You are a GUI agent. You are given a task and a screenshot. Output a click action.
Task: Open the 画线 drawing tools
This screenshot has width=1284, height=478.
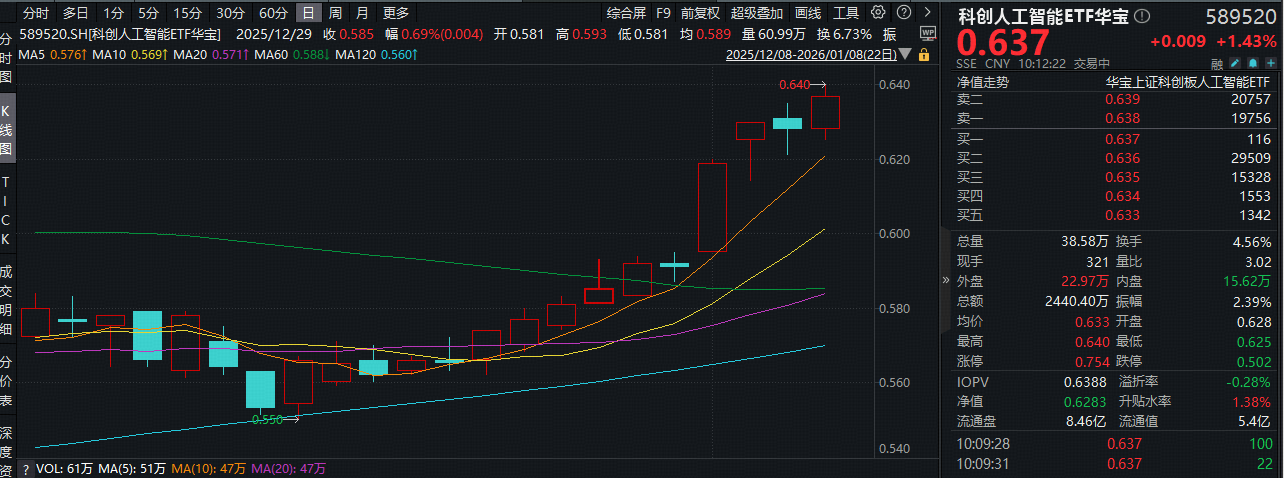click(x=808, y=13)
